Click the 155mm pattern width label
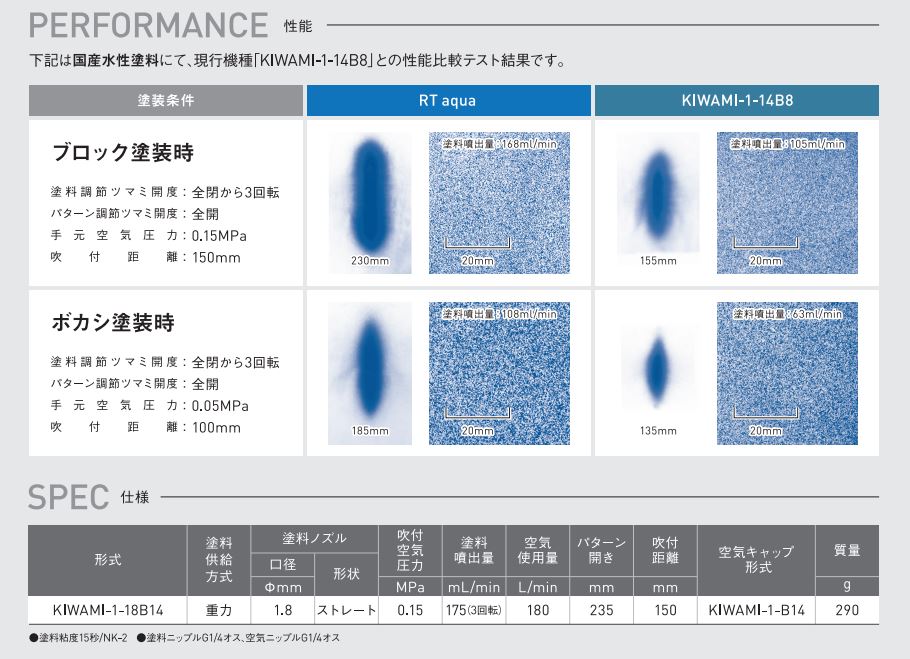Screen dimensions: 910x659 (658, 261)
